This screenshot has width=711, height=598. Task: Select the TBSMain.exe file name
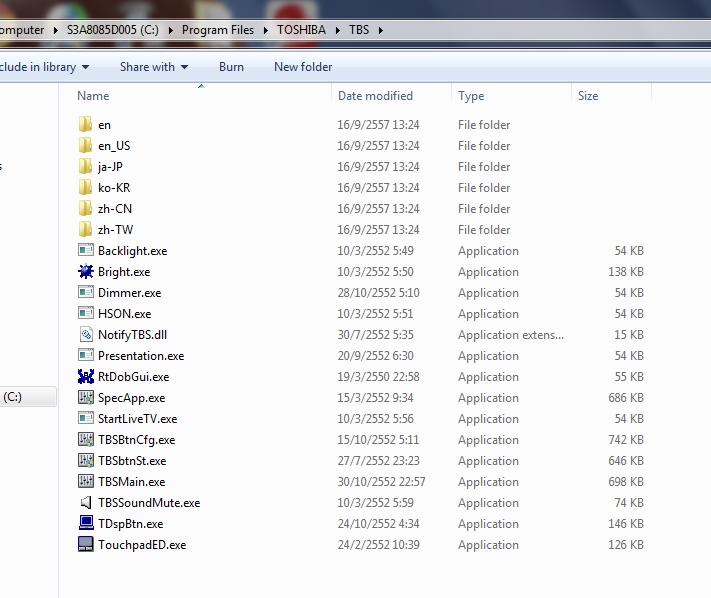(x=131, y=481)
